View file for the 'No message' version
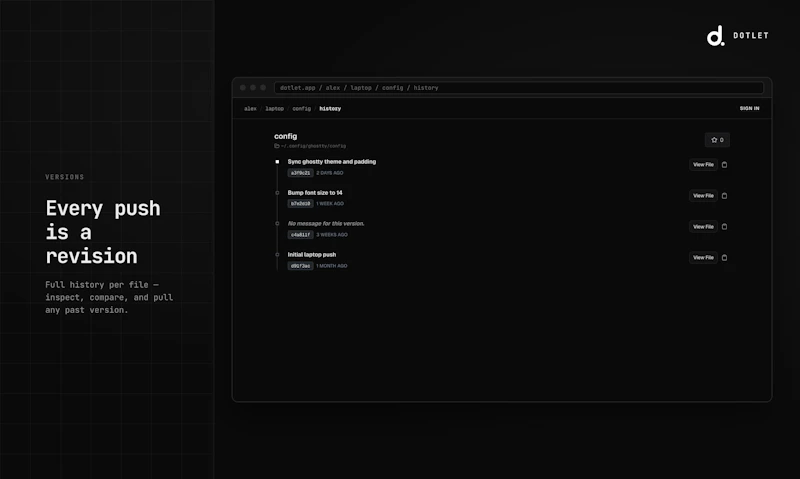 click(x=703, y=226)
